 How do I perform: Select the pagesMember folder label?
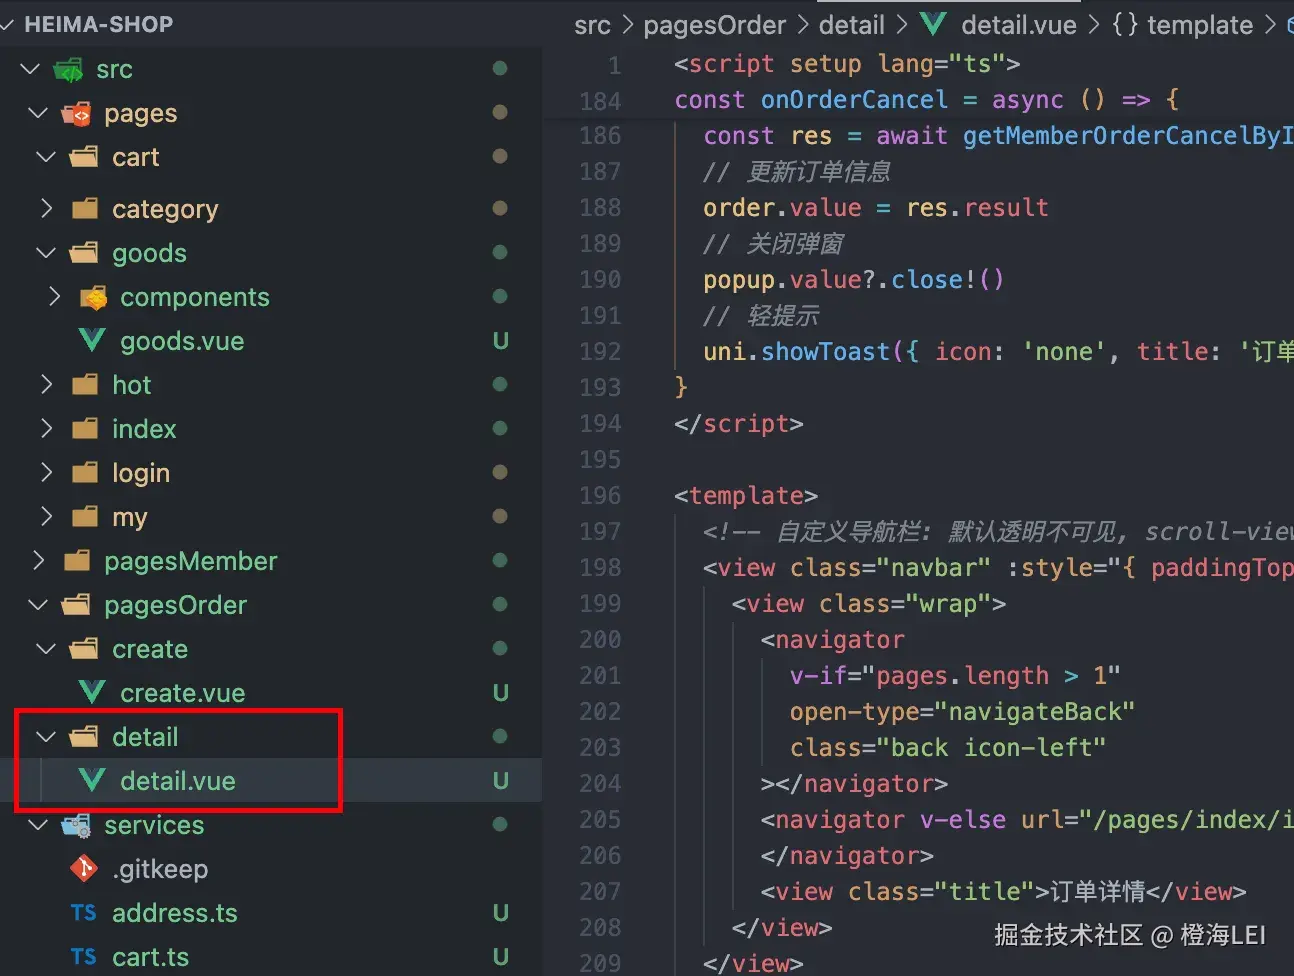coord(191,561)
